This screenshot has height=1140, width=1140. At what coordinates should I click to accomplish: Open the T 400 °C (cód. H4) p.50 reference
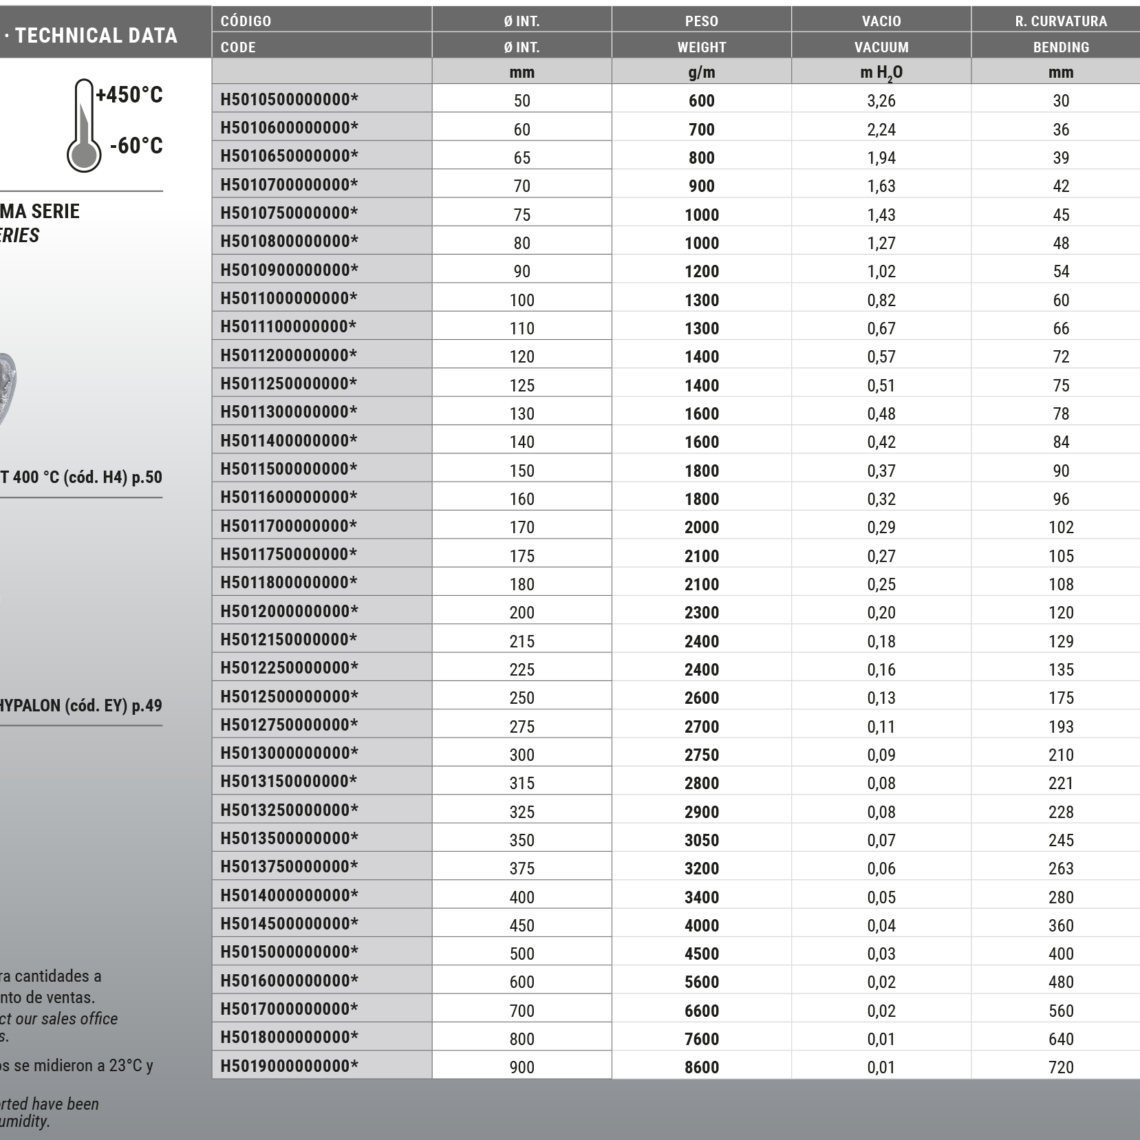(82, 478)
